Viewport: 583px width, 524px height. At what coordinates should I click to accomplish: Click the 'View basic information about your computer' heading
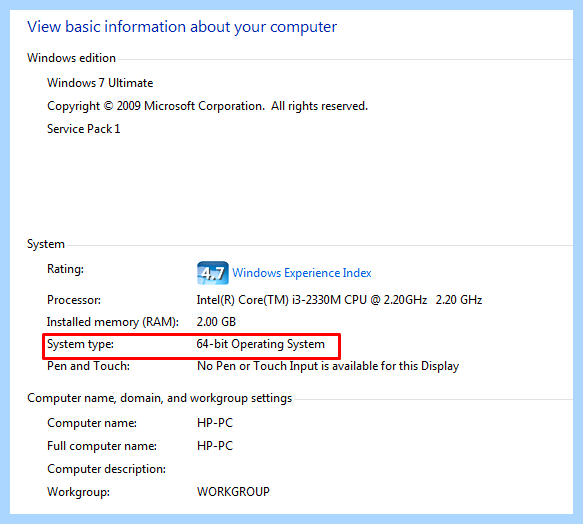coord(182,27)
